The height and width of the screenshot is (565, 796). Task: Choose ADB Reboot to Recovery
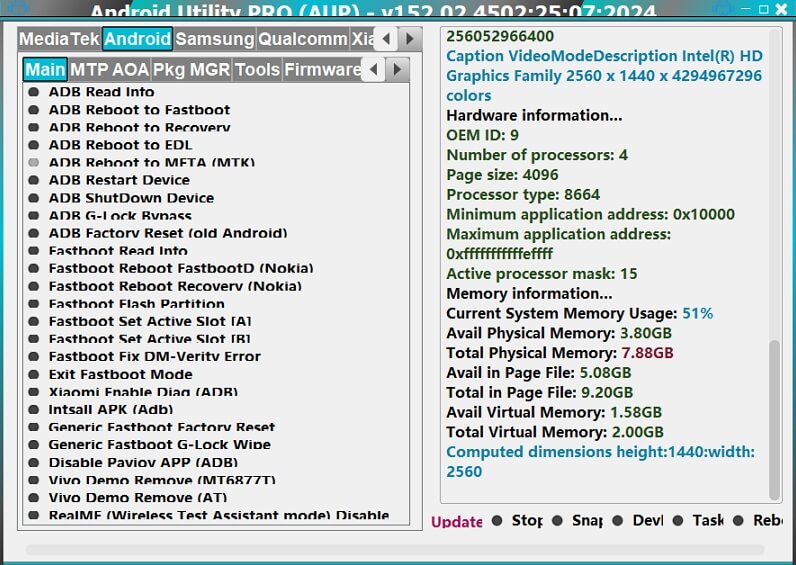pyautogui.click(x=129, y=127)
